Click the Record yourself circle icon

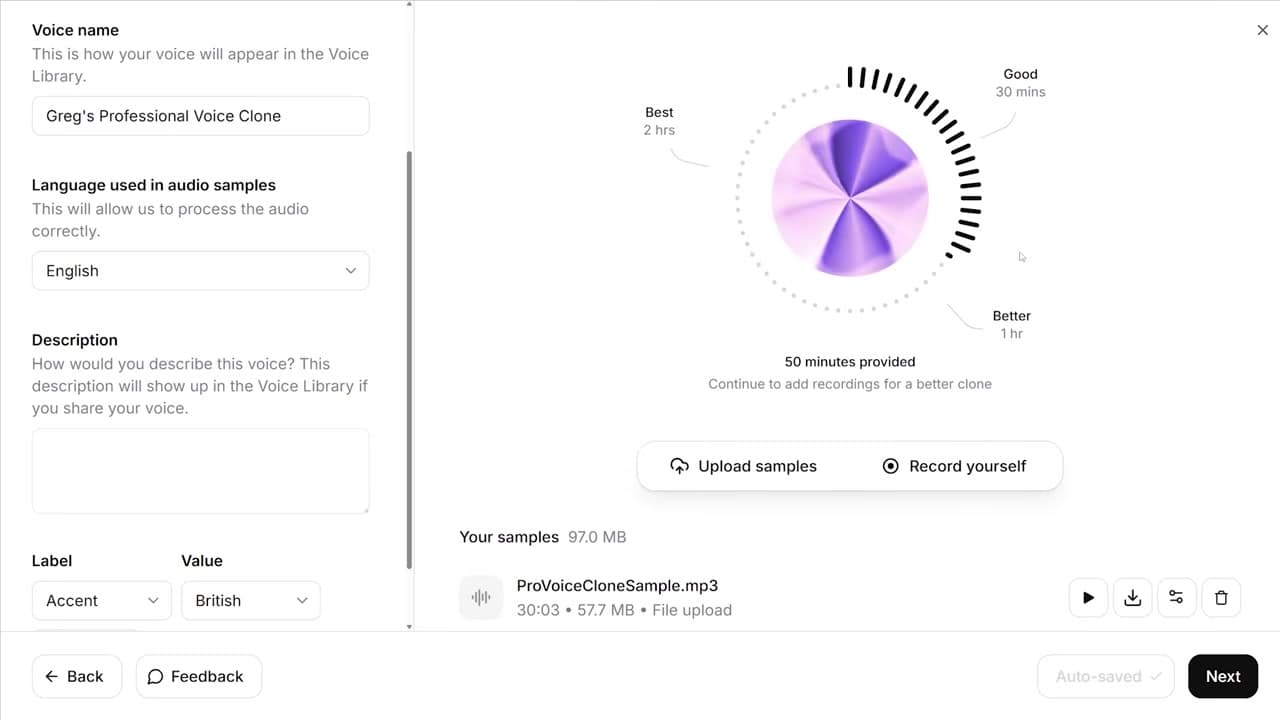point(891,466)
